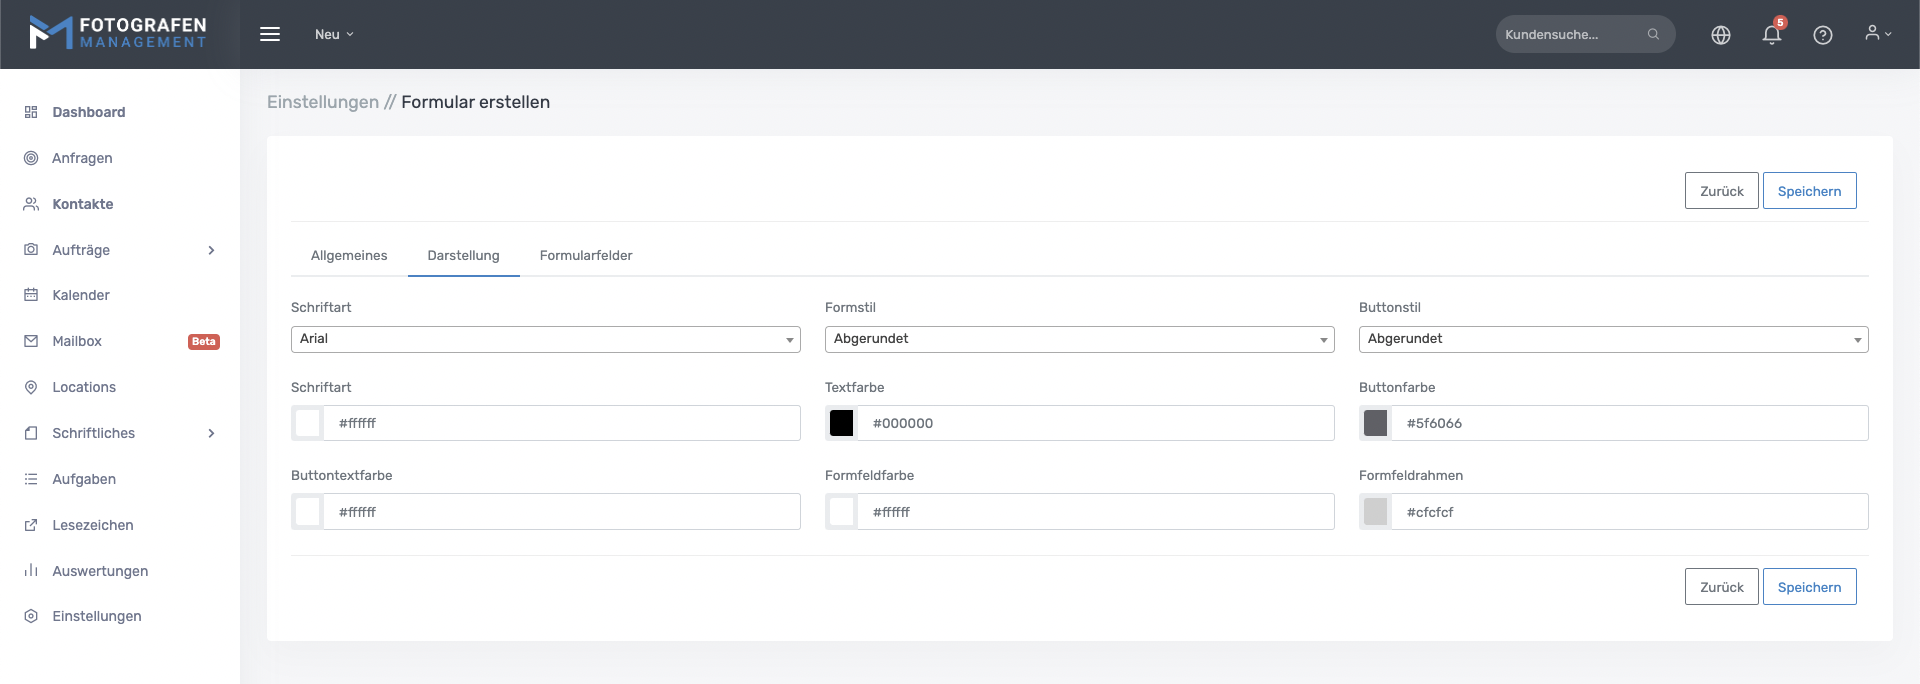This screenshot has height=684, width=1920.
Task: Open the user account menu icon
Action: click(1877, 34)
